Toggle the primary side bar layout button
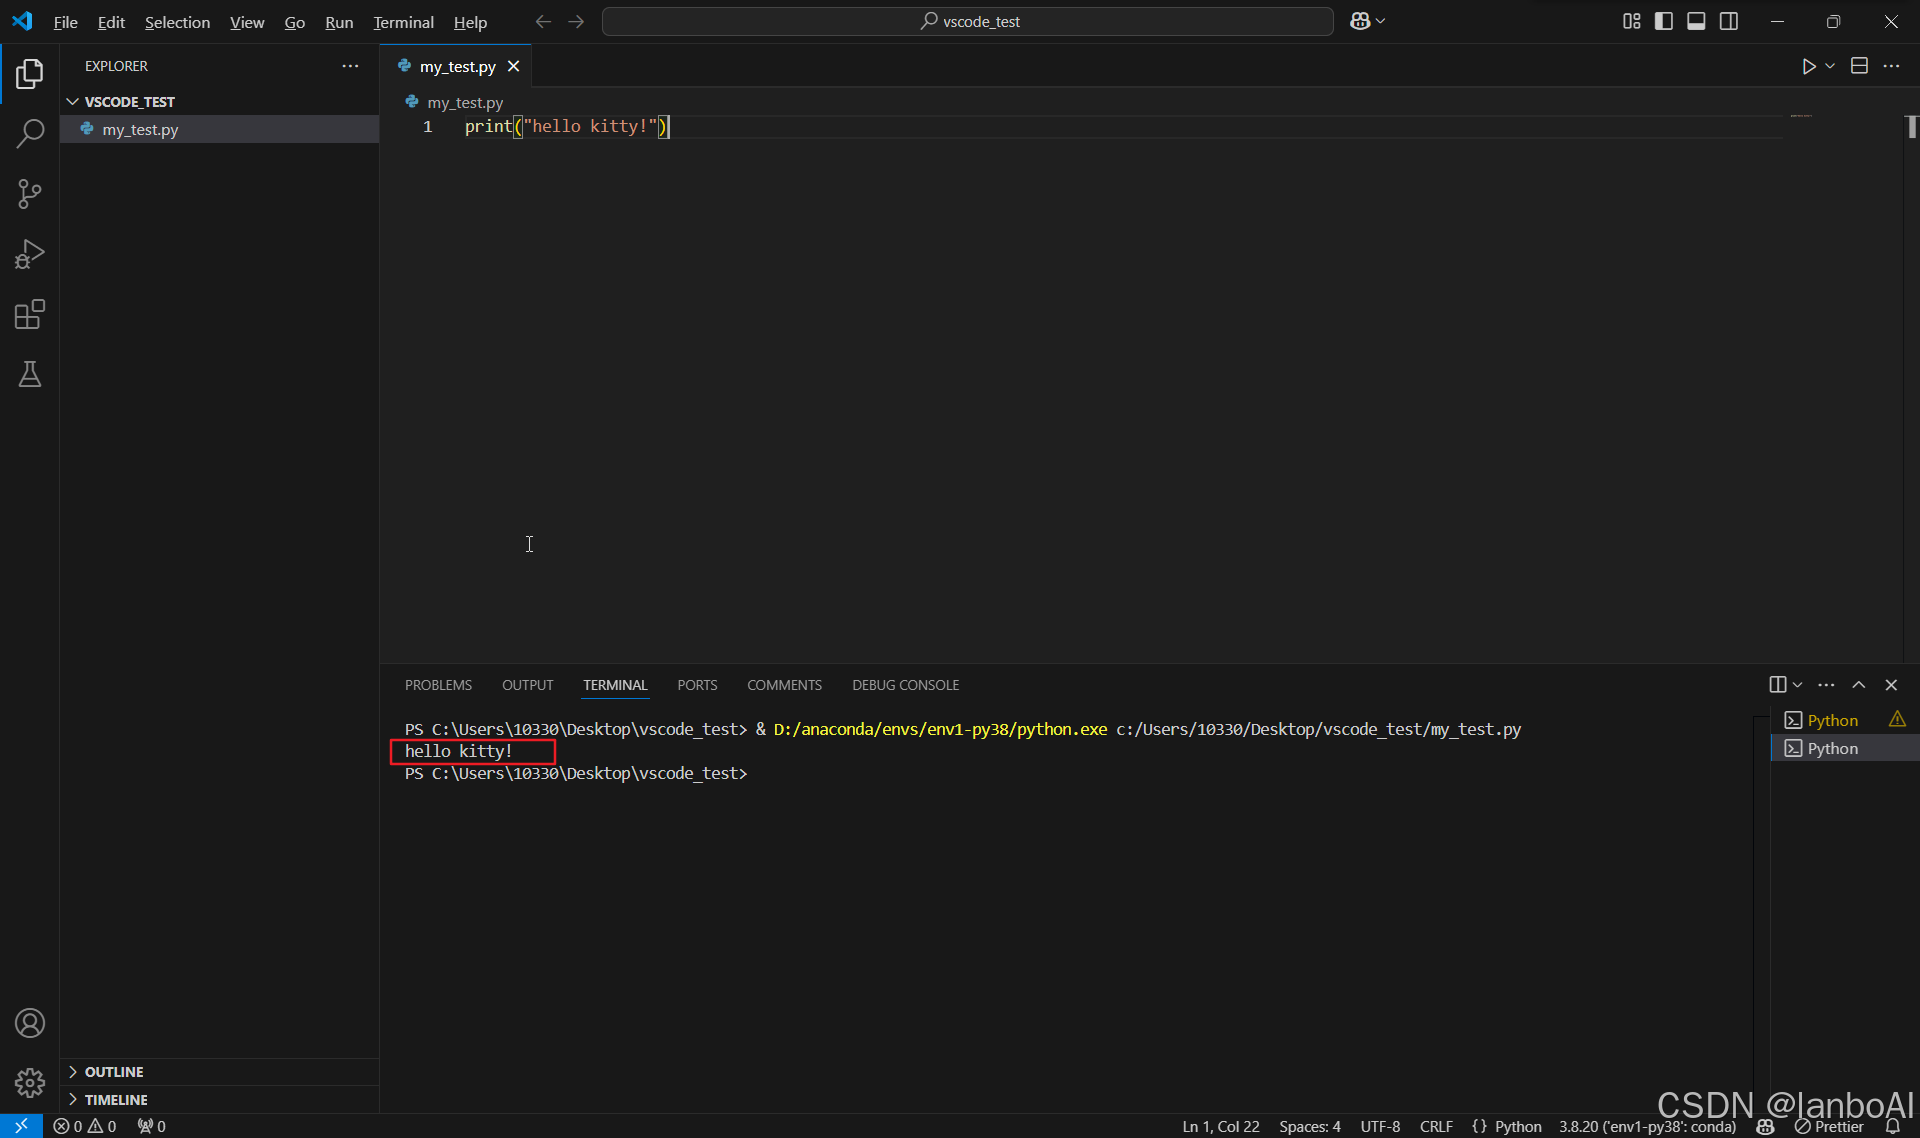 1664,21
